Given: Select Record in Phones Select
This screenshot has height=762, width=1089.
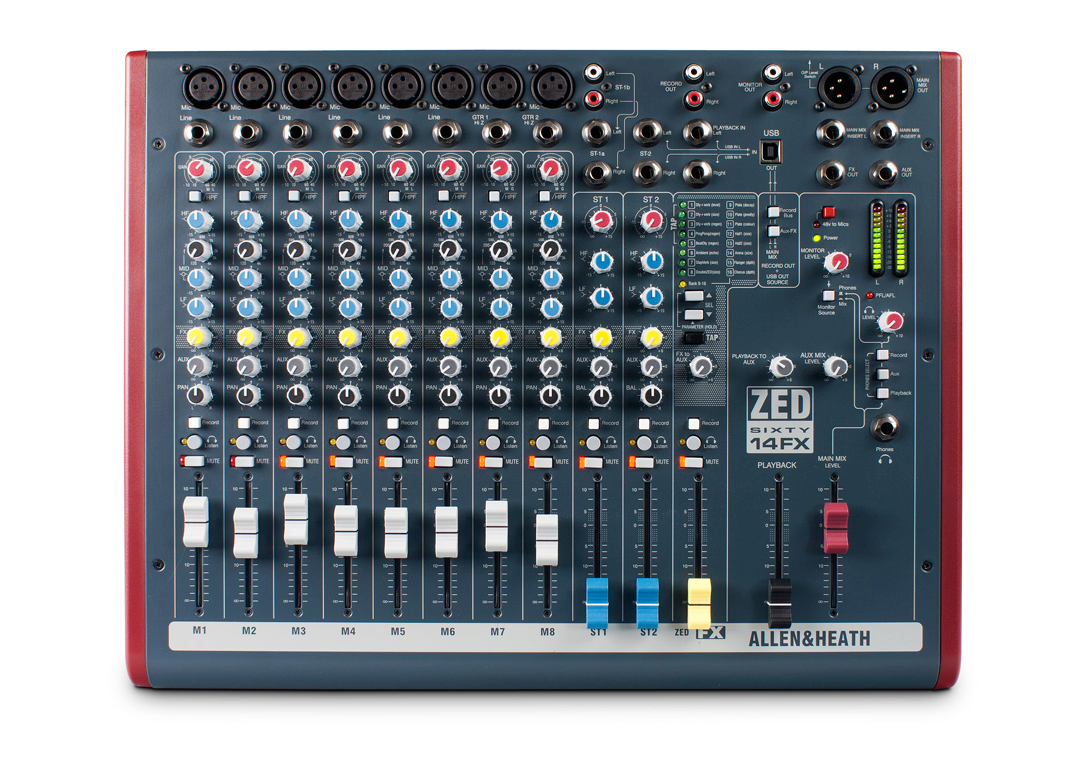Looking at the screenshot, I should pyautogui.click(x=883, y=355).
